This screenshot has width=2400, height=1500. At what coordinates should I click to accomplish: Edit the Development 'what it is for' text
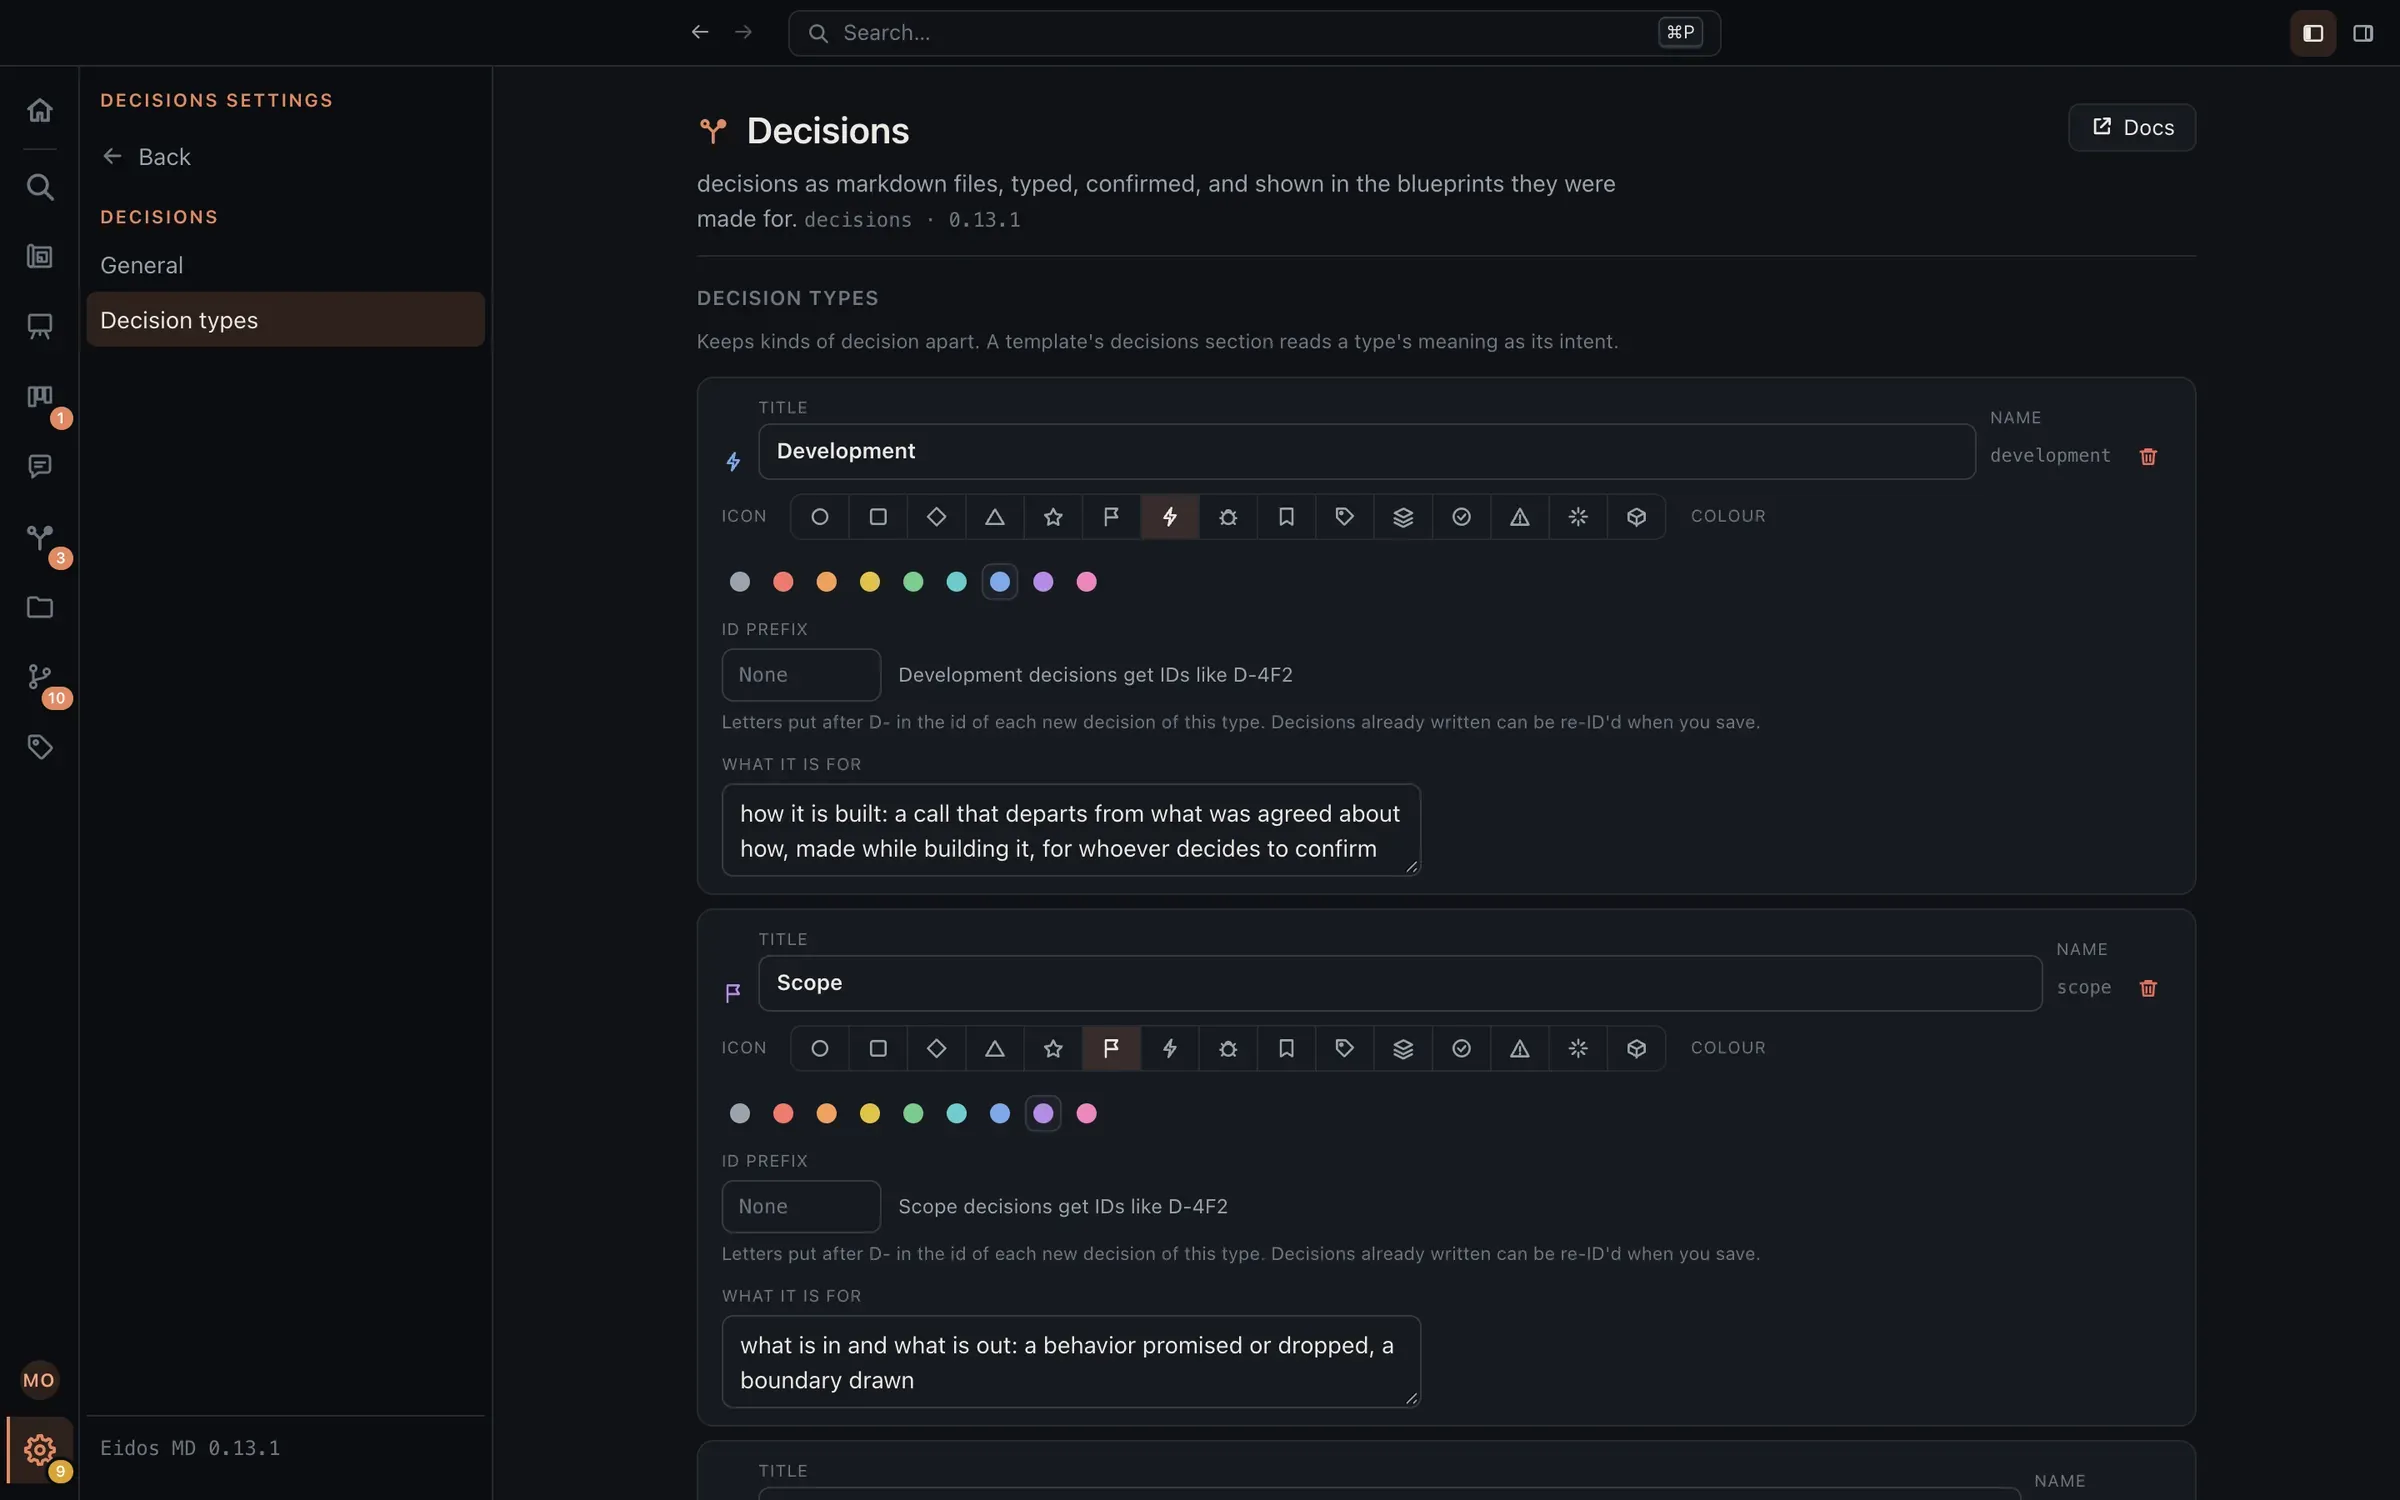pos(1071,830)
